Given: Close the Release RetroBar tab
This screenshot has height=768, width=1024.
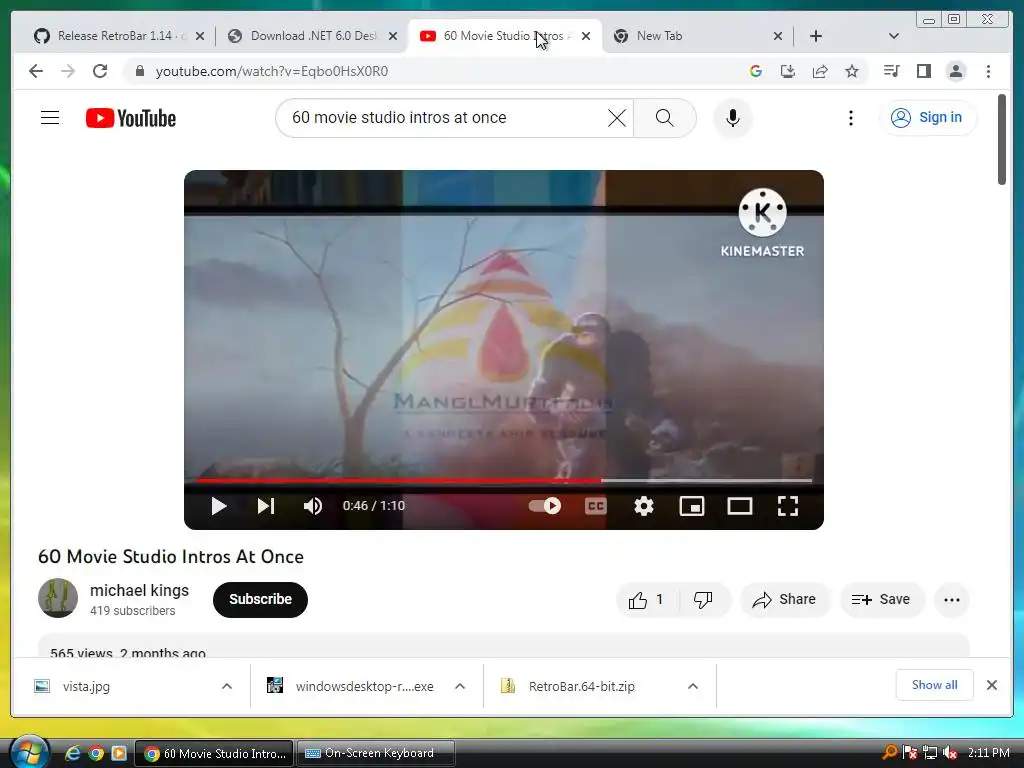Looking at the screenshot, I should pos(200,36).
